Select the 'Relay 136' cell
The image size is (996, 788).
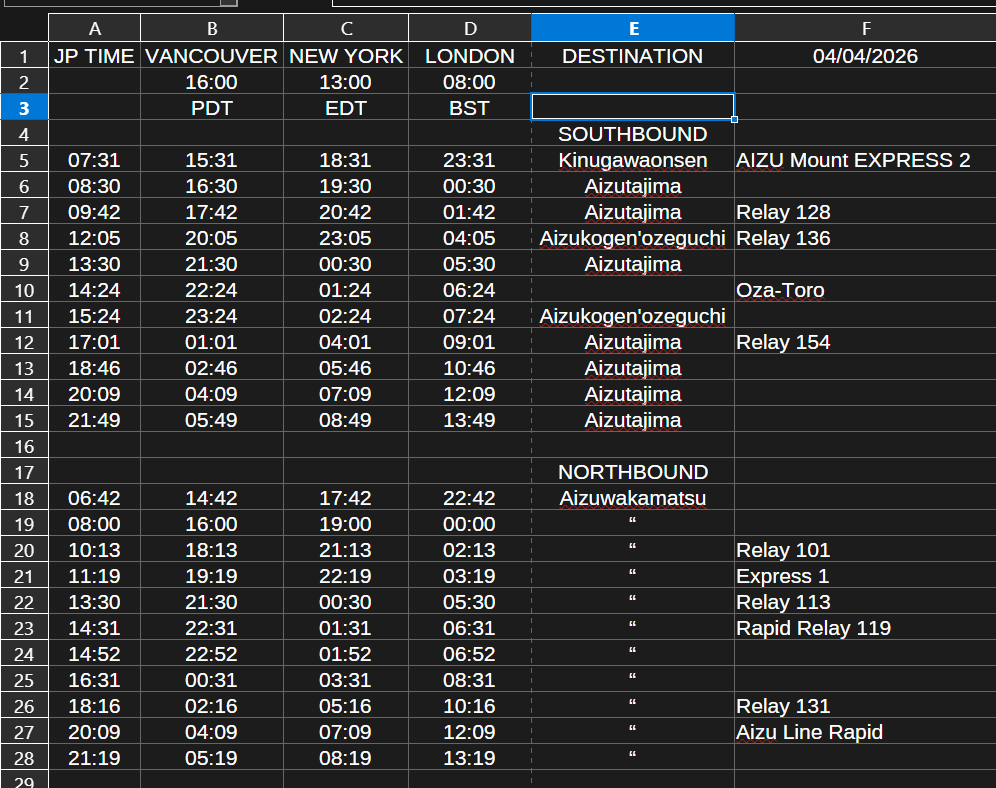tap(866, 238)
